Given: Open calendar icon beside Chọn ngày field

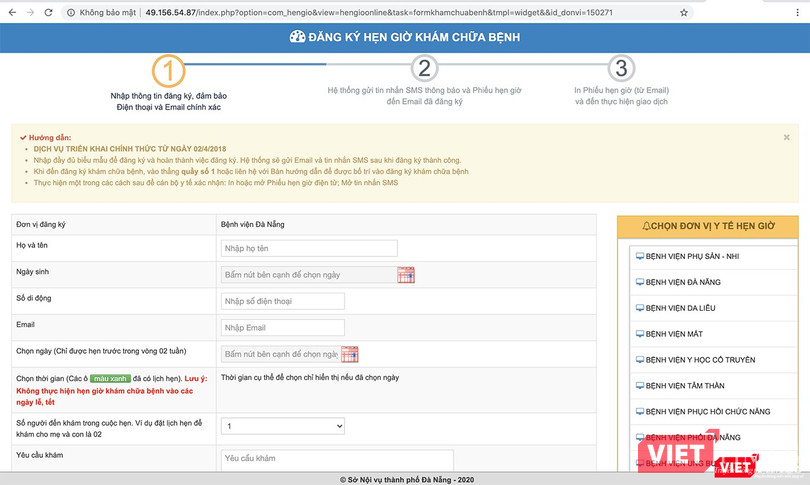Looking at the screenshot, I should [x=350, y=353].
